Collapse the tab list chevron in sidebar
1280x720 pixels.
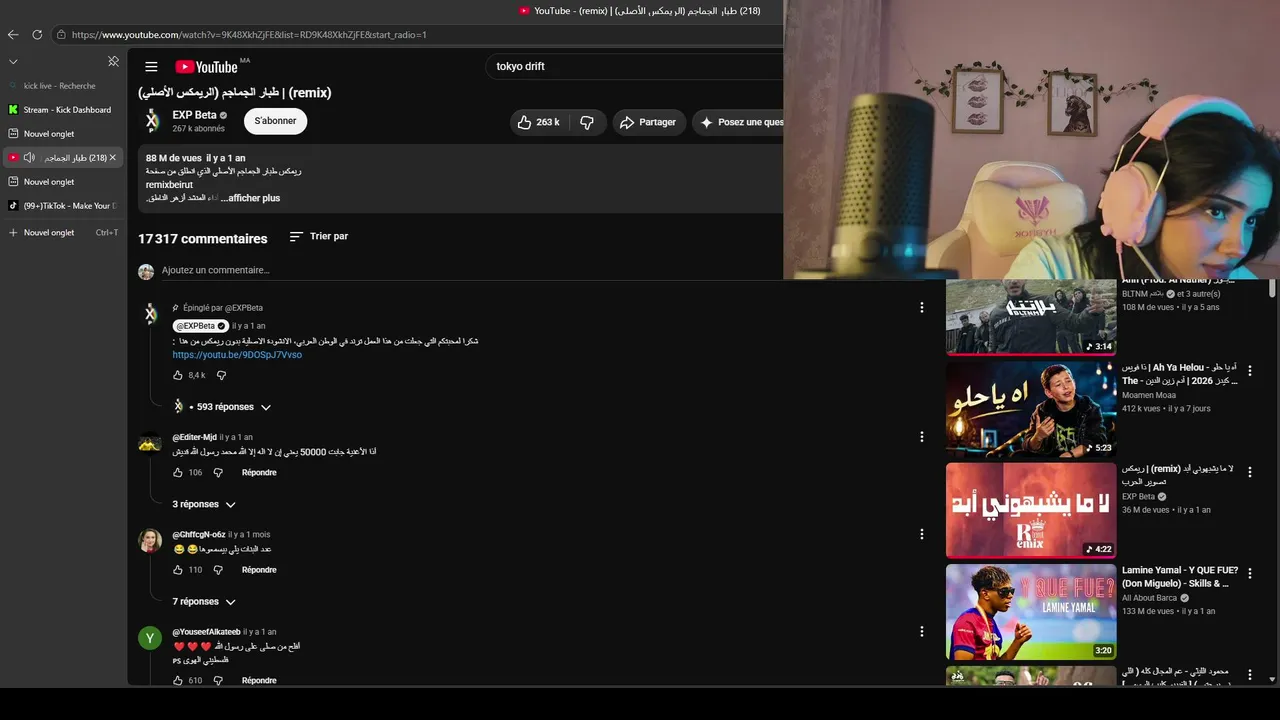point(13,61)
